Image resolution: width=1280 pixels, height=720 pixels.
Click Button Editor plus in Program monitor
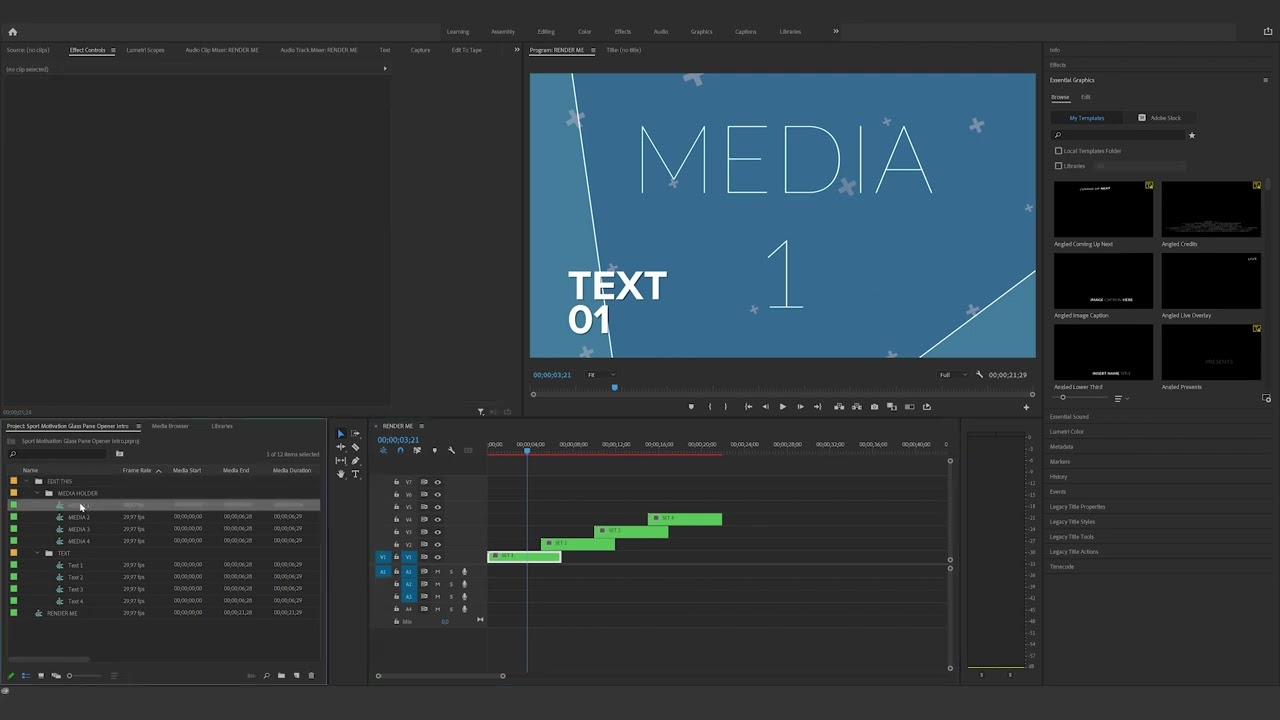point(1026,407)
